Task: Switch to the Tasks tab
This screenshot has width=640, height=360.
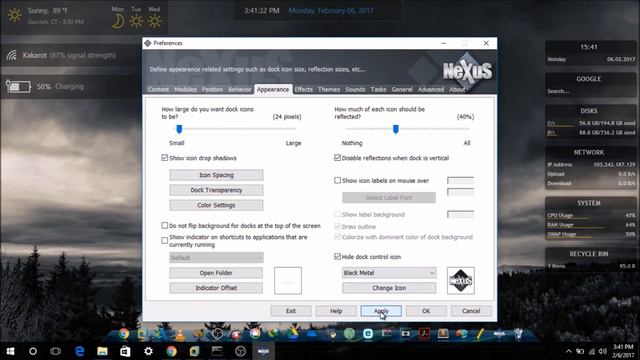Action: point(378,89)
